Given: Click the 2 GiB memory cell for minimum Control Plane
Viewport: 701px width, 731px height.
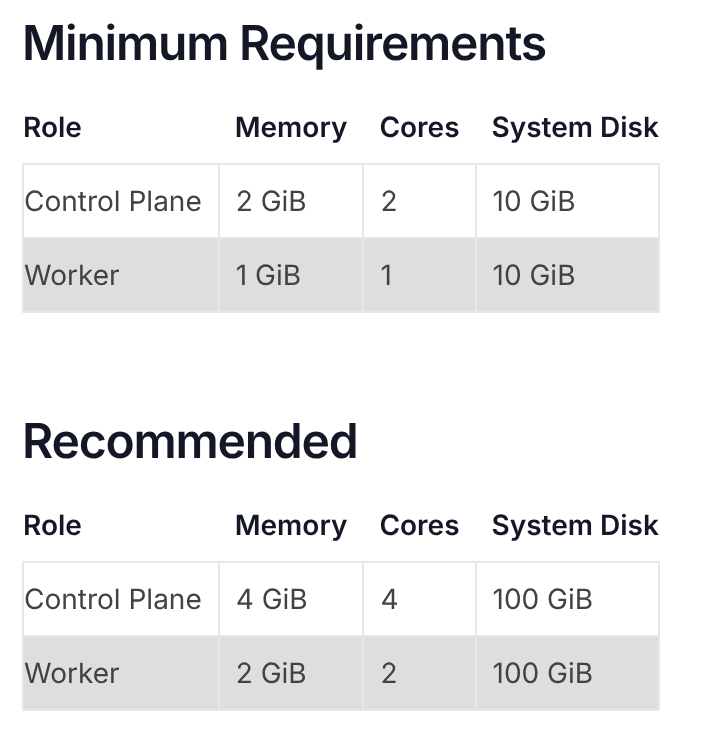Looking at the screenshot, I should coord(271,202).
